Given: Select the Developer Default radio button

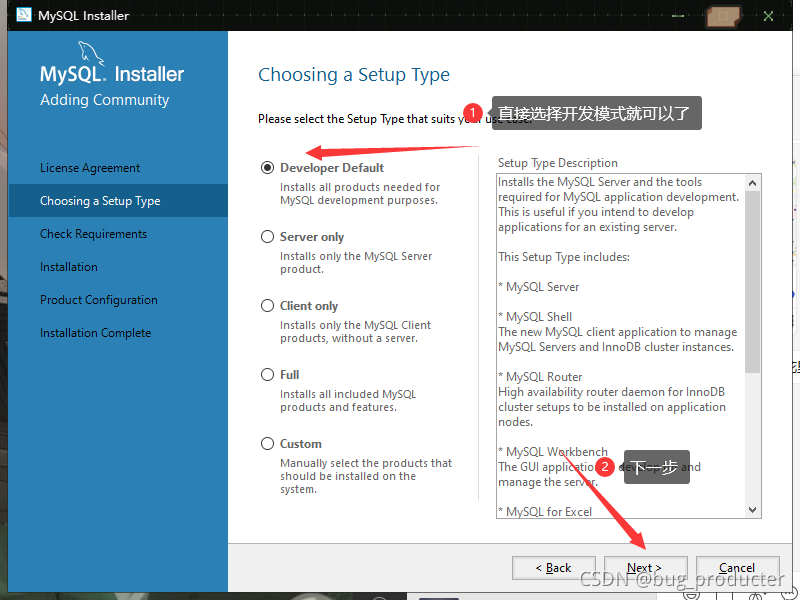Looking at the screenshot, I should (267, 167).
